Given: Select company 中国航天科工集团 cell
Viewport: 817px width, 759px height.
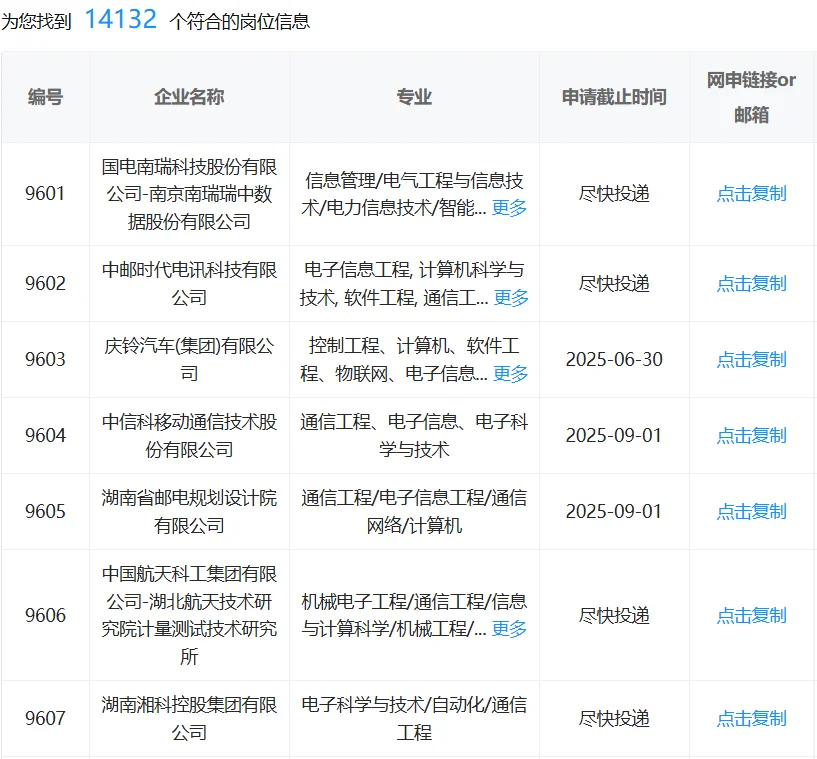Looking at the screenshot, I should pos(189,616).
